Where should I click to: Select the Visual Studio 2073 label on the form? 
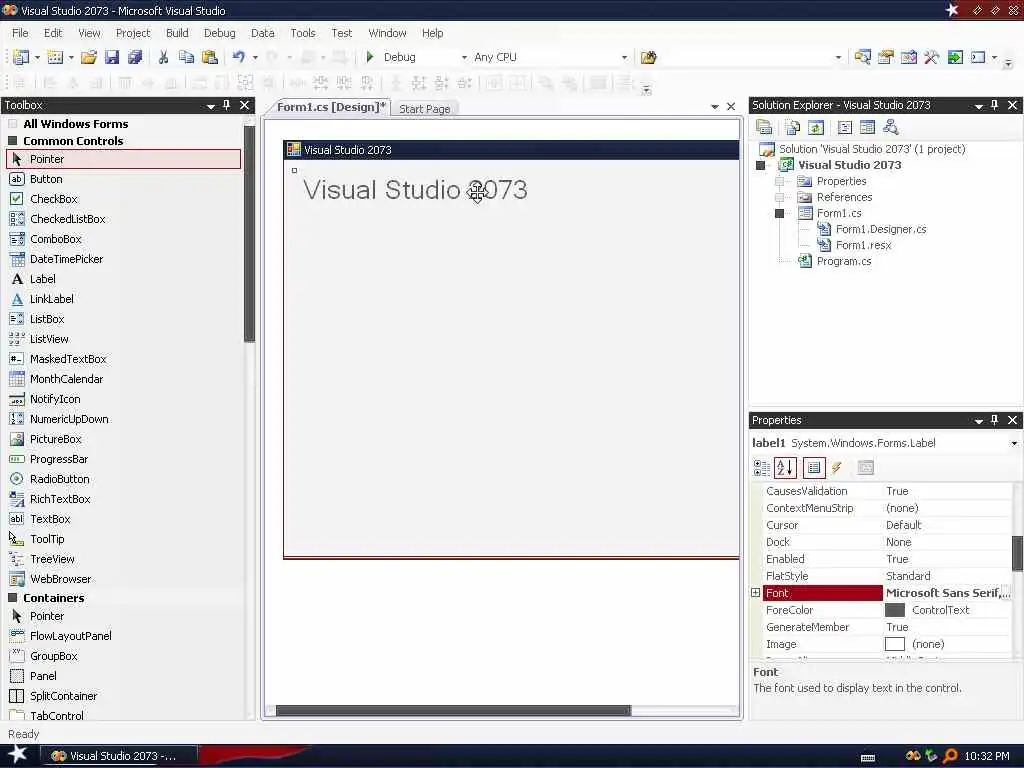point(415,190)
